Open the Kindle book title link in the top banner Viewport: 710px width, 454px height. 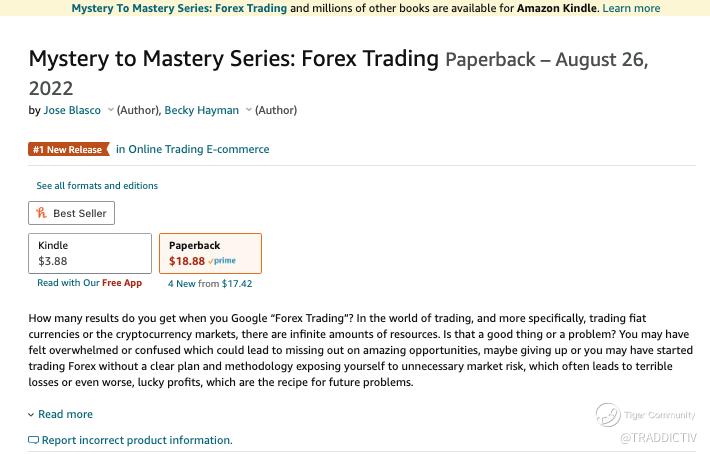click(x=179, y=8)
